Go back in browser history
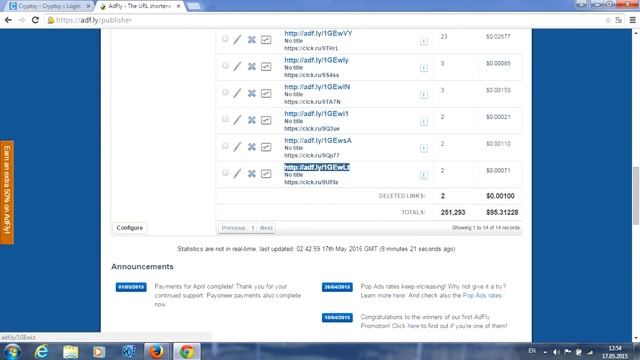This screenshot has height=360, width=640. pyautogui.click(x=8, y=20)
